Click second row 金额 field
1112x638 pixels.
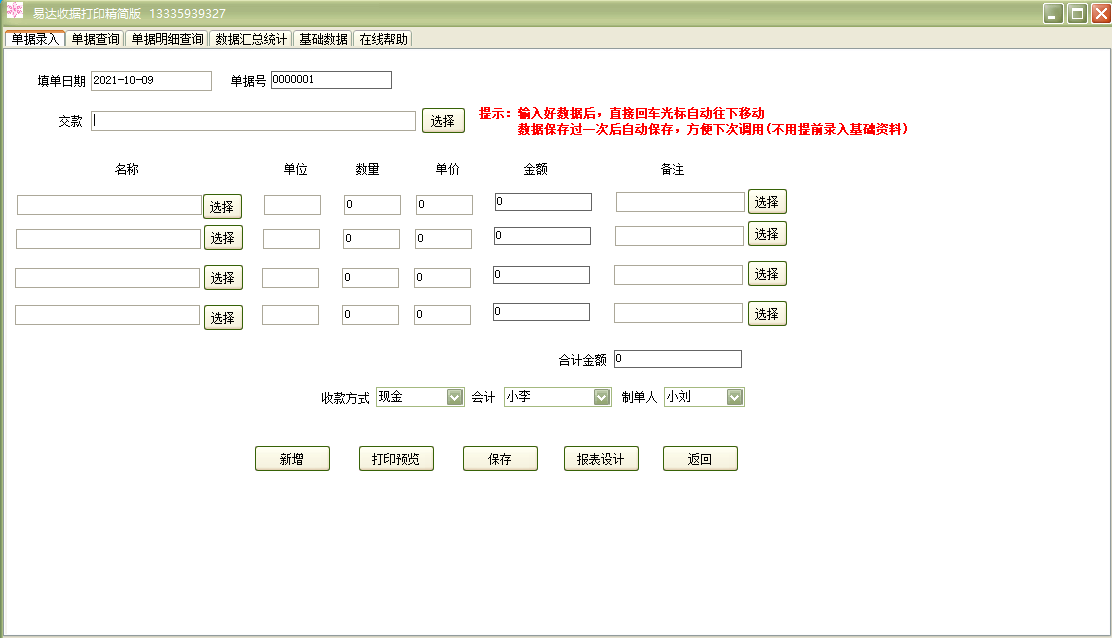[x=543, y=236]
